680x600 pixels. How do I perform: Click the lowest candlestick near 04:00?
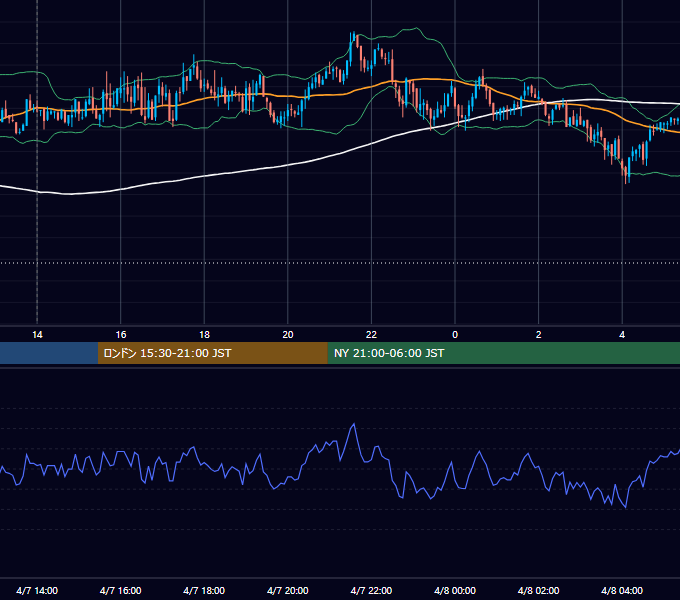(x=626, y=173)
